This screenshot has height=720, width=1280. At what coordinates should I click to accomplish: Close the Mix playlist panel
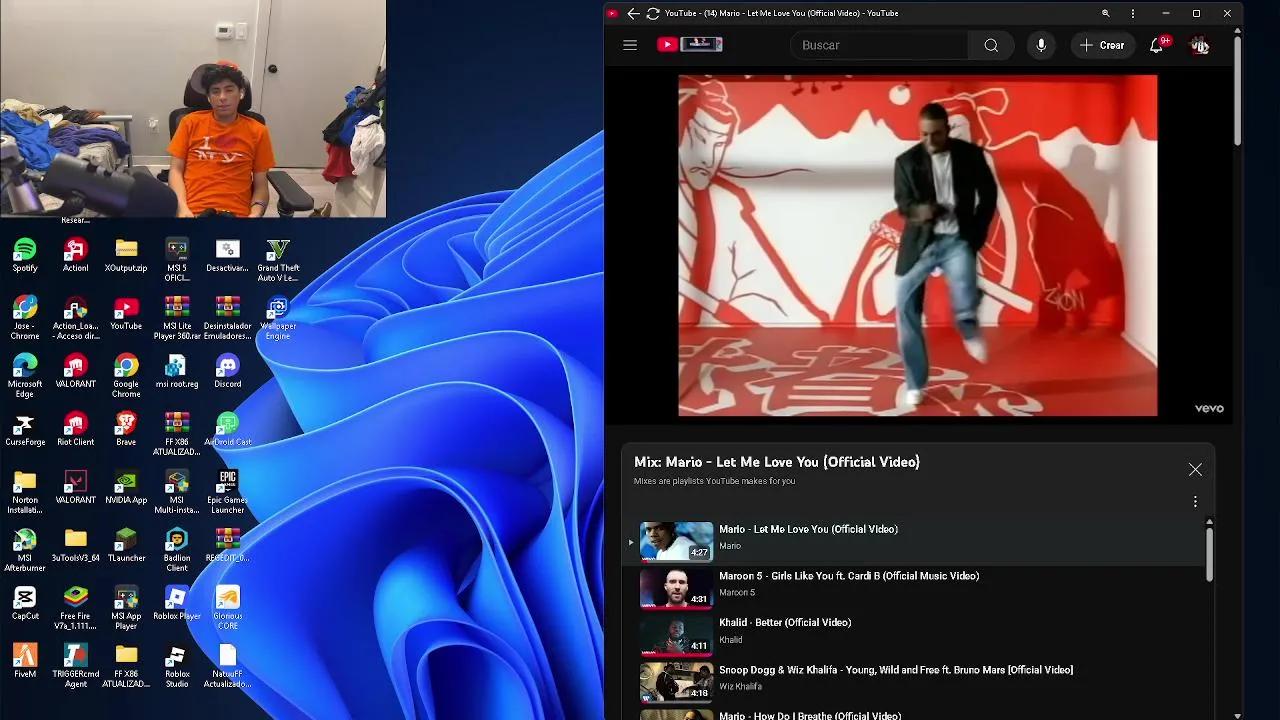(x=1195, y=469)
